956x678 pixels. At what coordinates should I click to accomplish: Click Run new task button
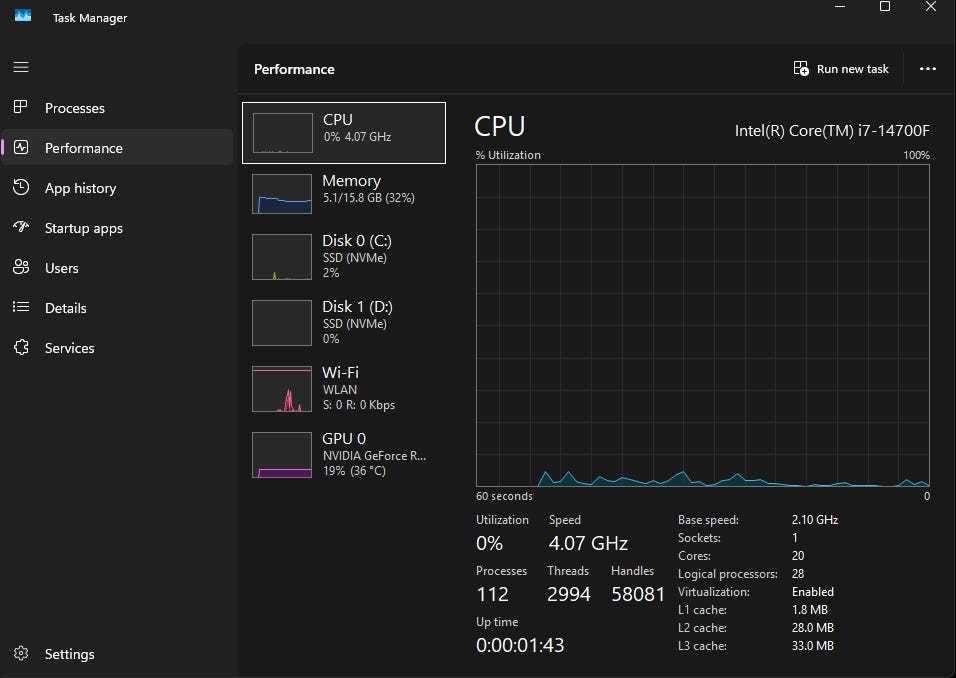point(841,69)
